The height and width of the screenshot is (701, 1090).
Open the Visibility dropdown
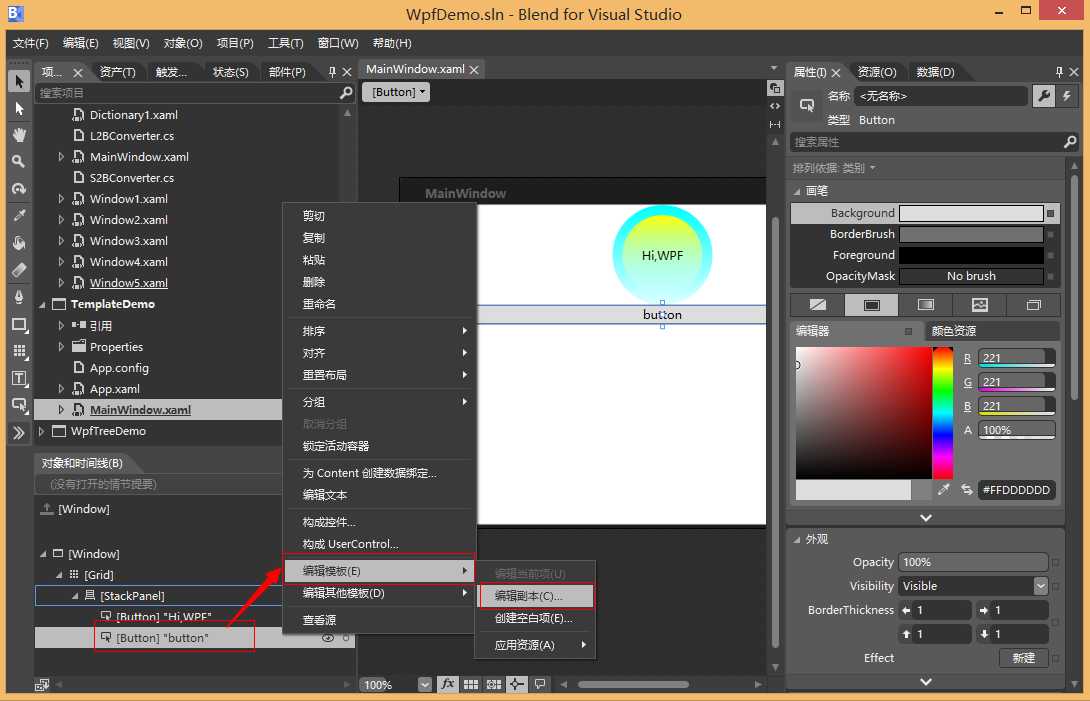click(x=1040, y=586)
